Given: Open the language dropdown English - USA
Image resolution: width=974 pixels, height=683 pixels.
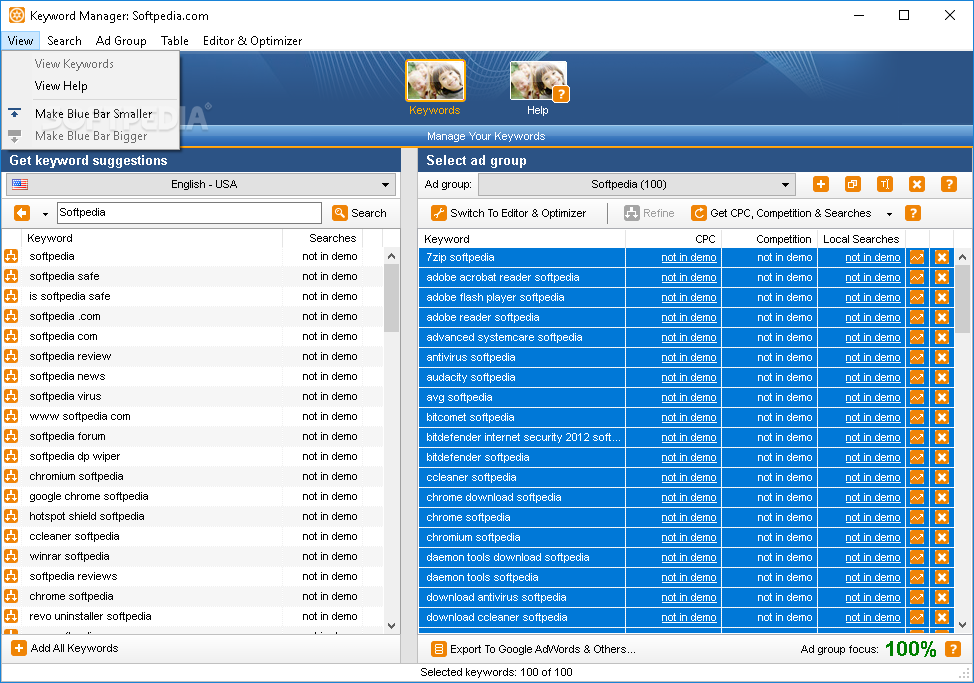Looking at the screenshot, I should pos(201,184).
